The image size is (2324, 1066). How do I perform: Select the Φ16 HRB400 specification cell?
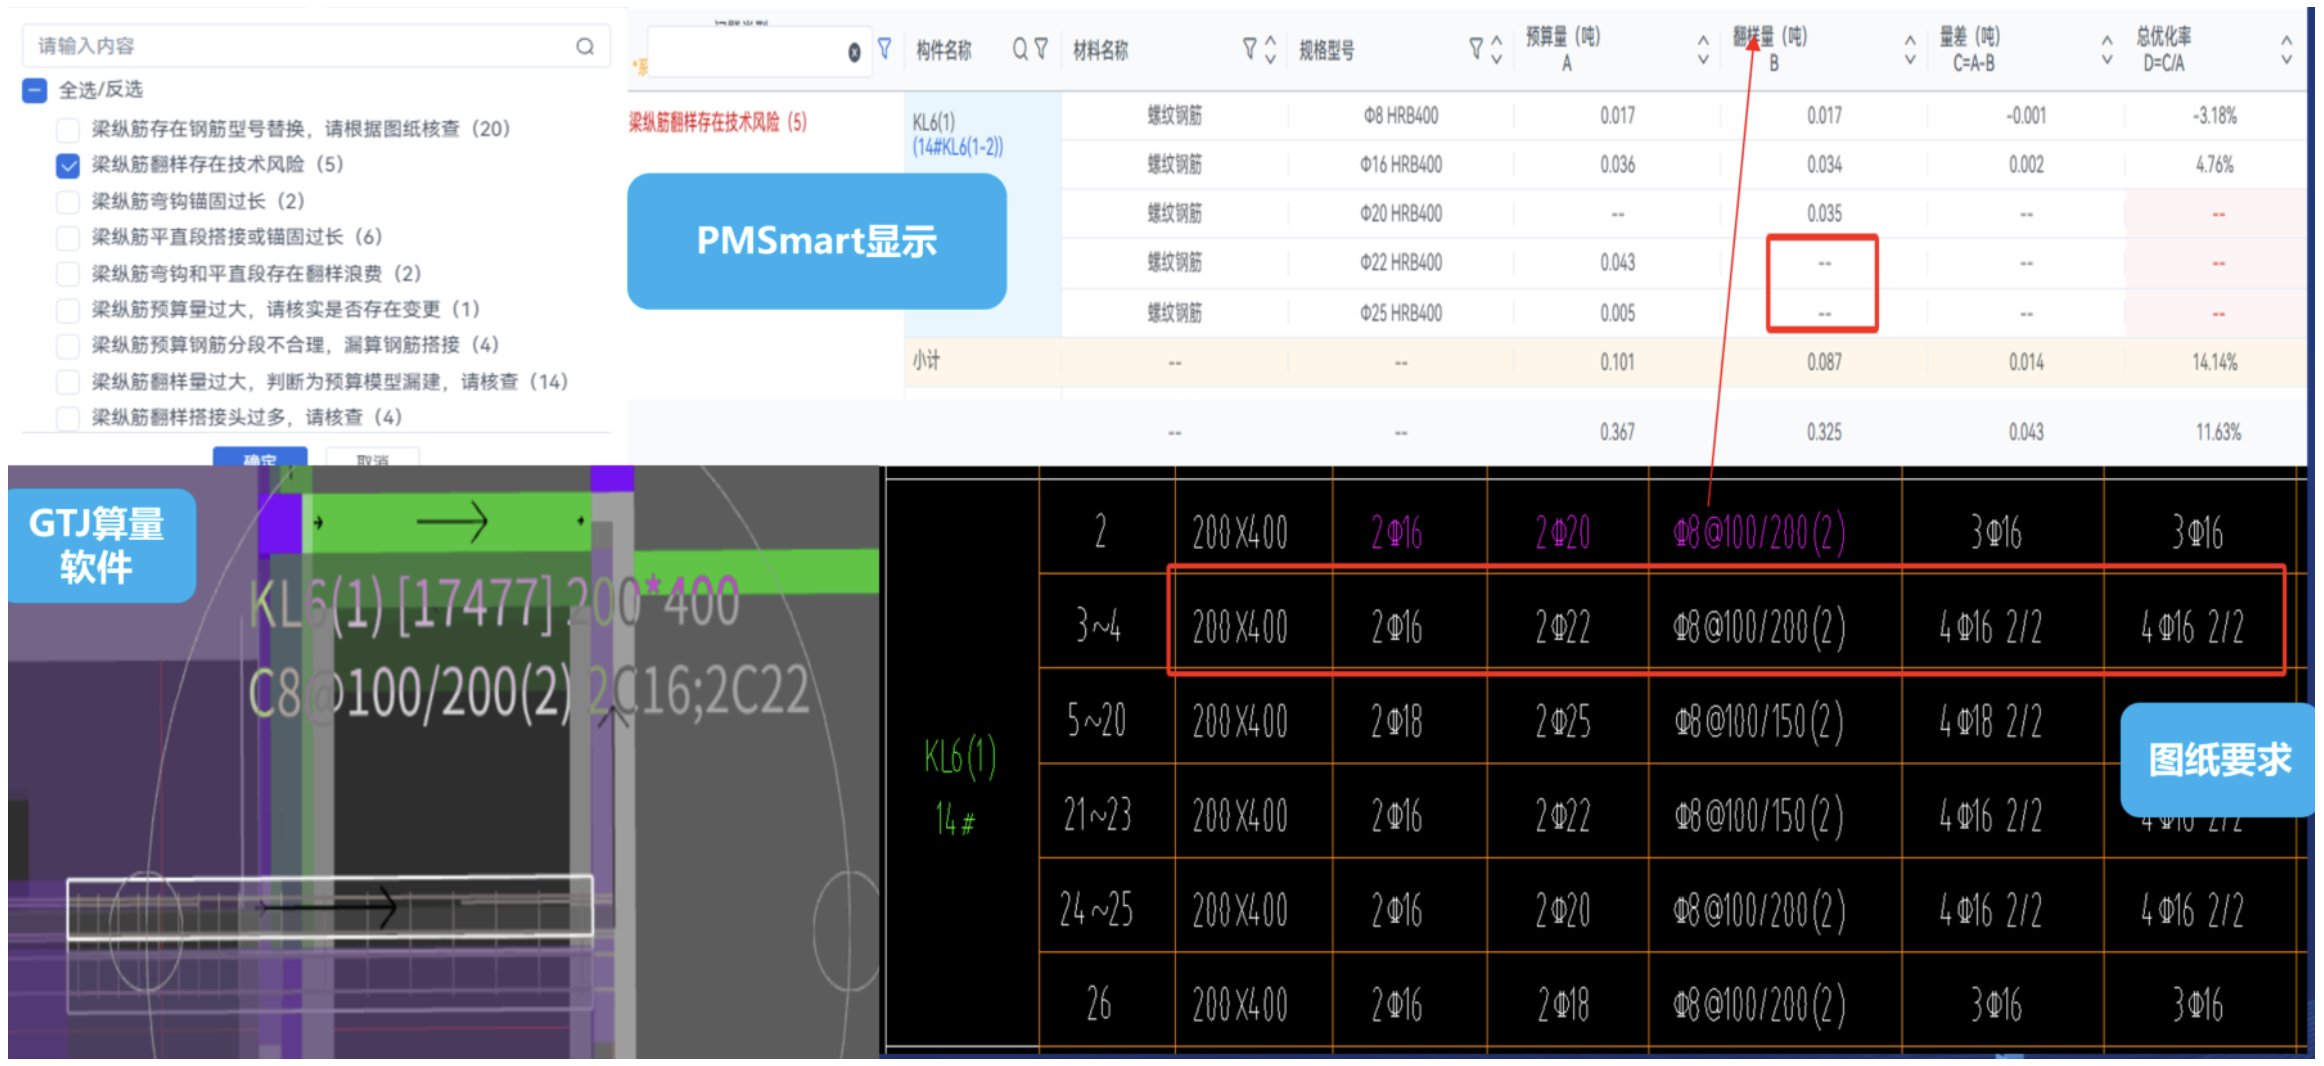[x=1400, y=165]
